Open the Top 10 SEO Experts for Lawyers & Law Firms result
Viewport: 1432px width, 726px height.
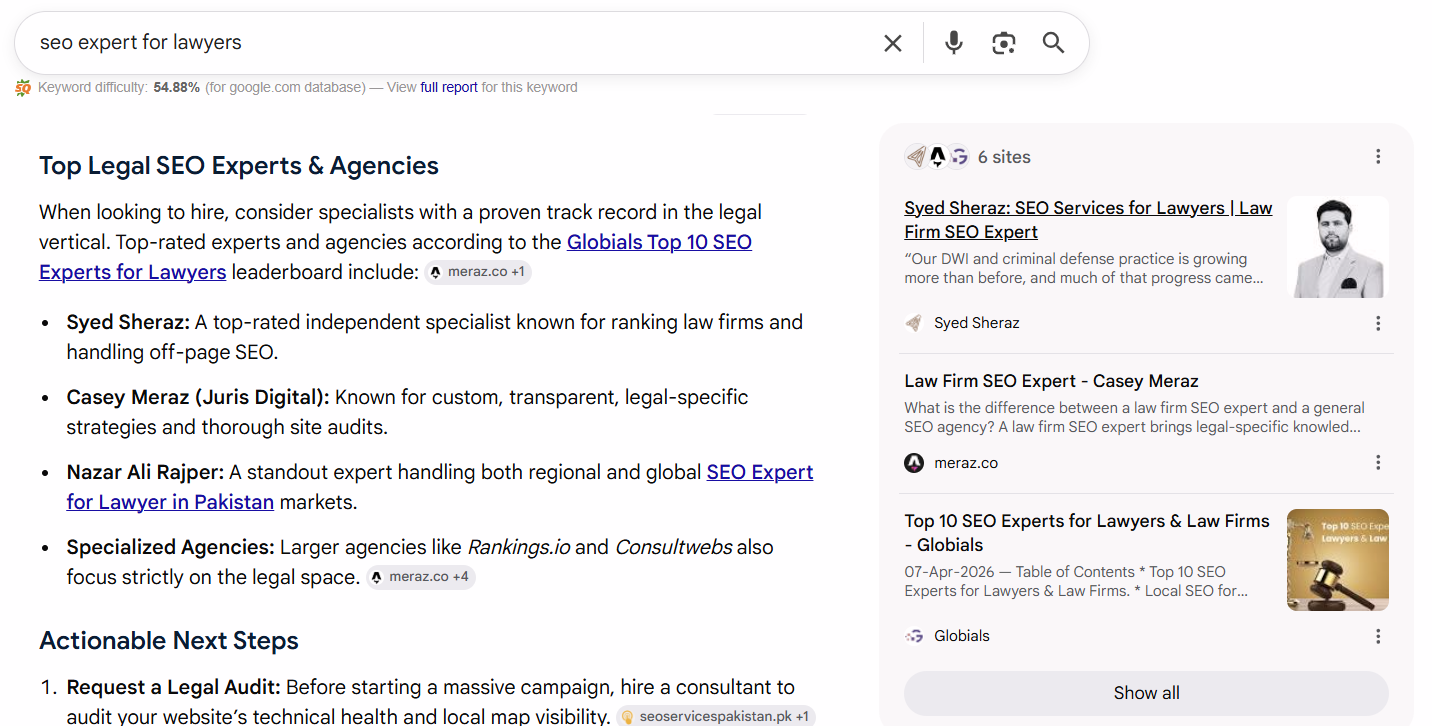(1087, 533)
